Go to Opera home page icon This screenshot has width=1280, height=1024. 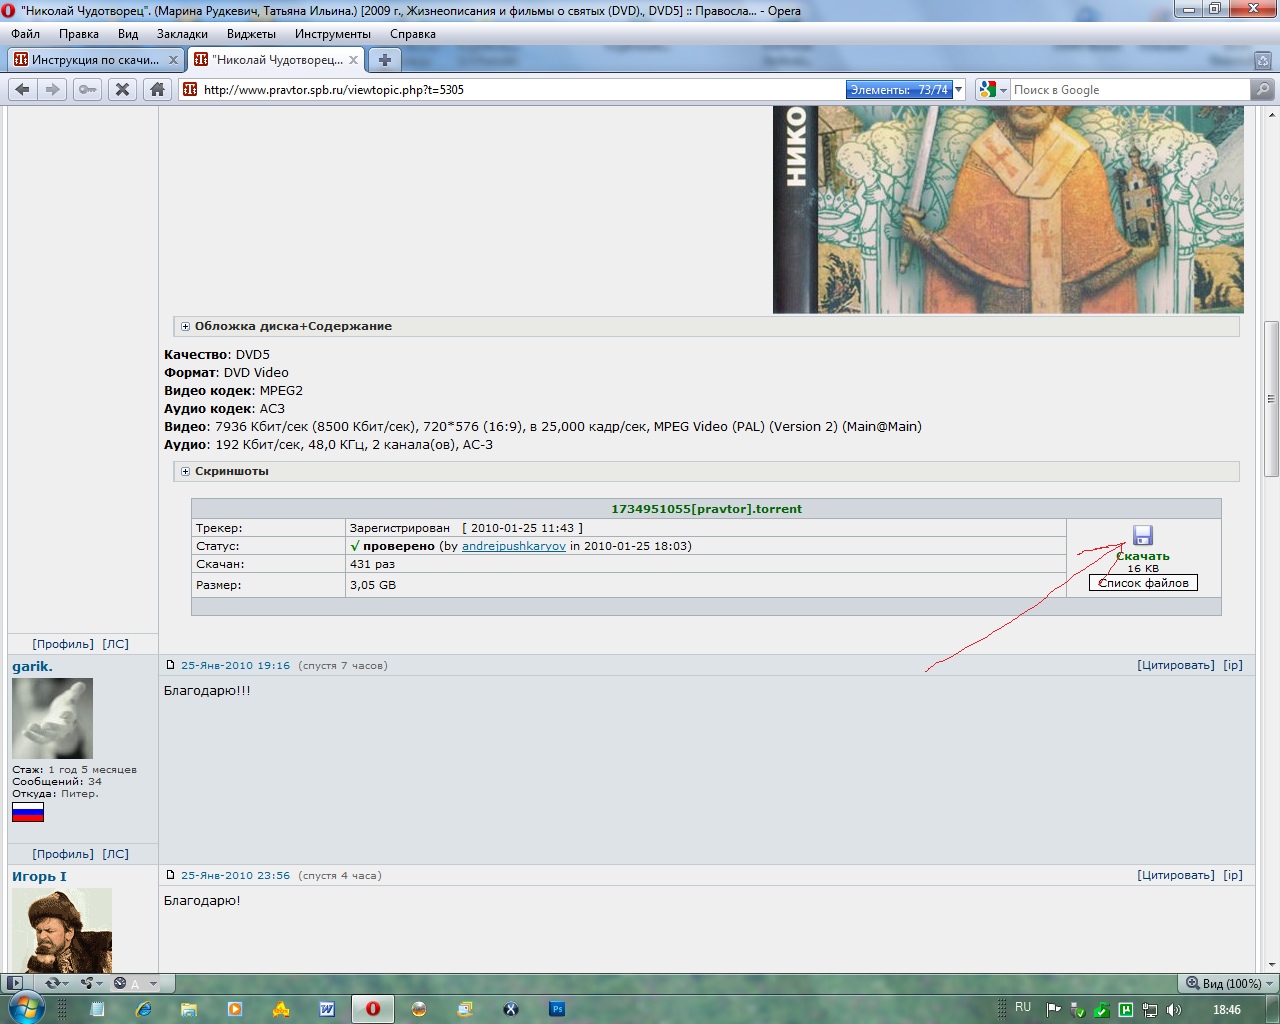click(x=157, y=89)
